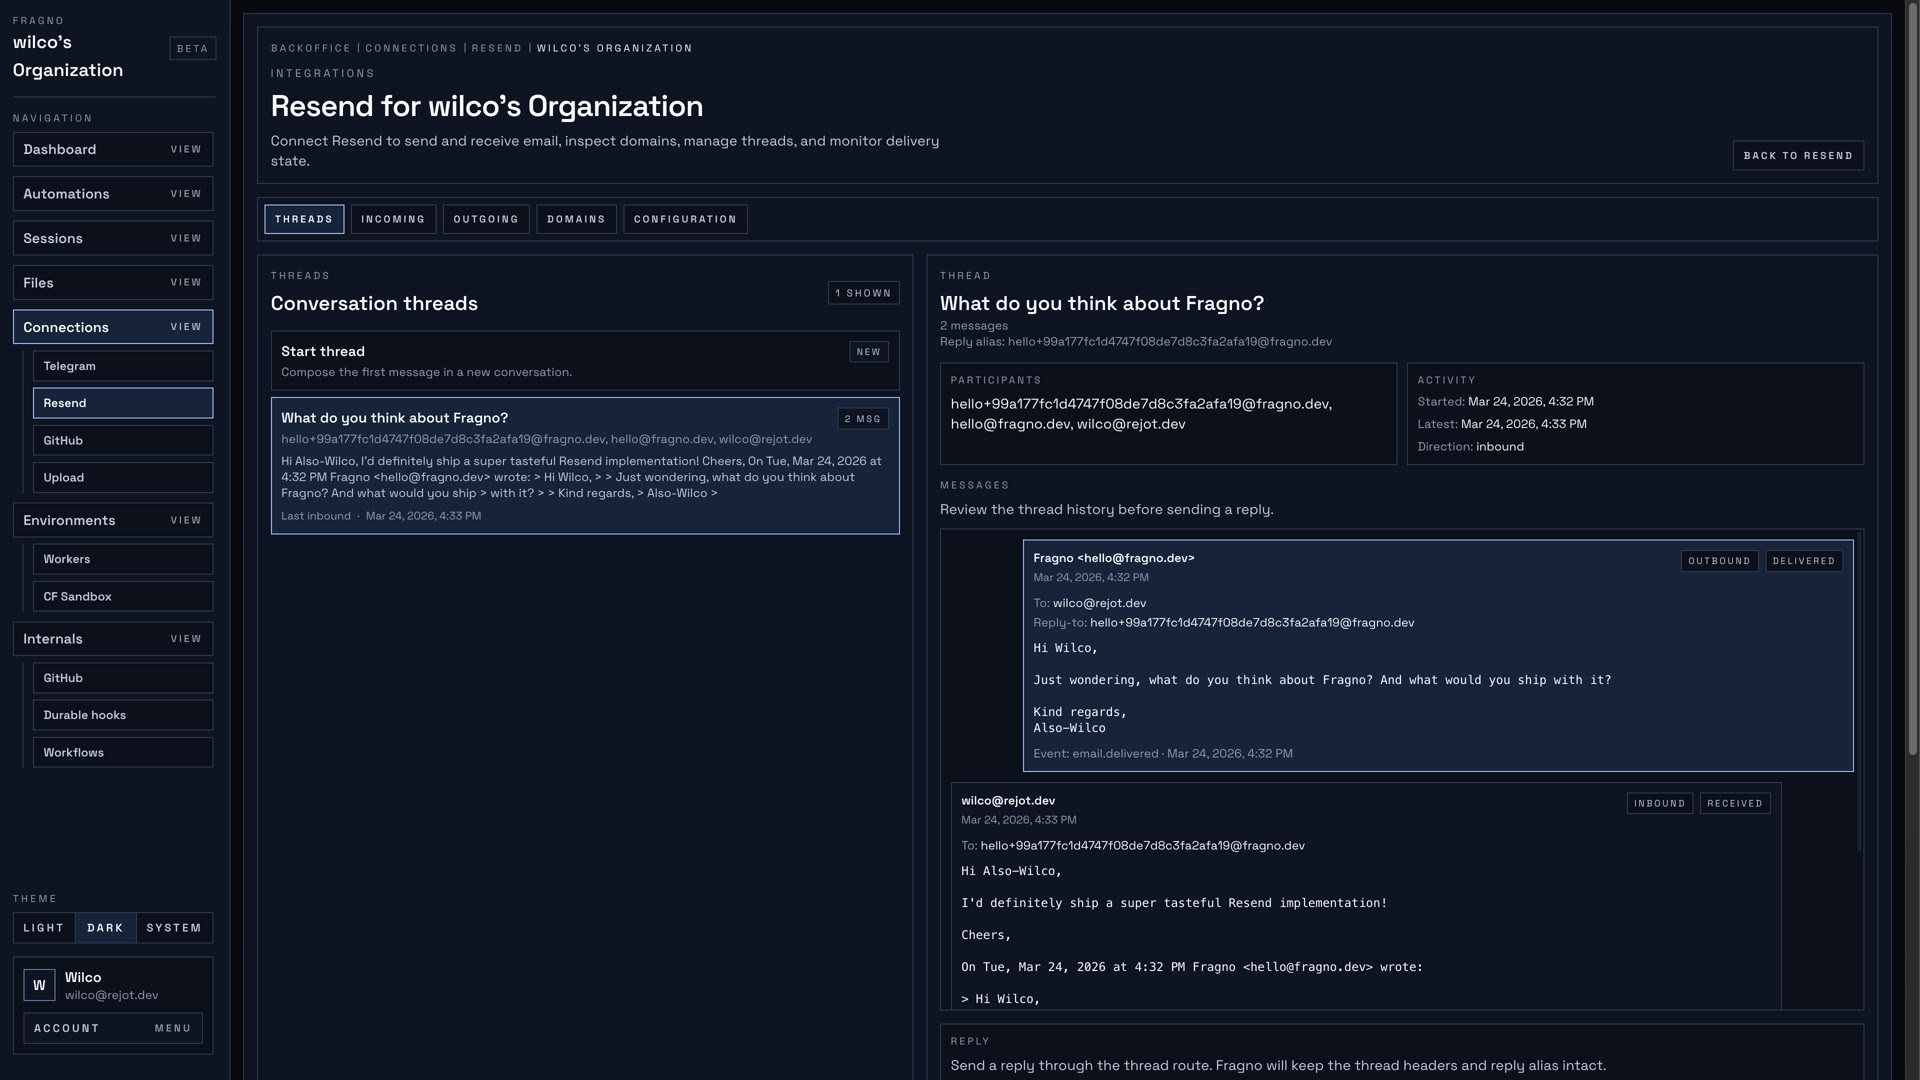Open Durable hooks under Internals
Viewport: 1920px width, 1080px height.
[122, 715]
